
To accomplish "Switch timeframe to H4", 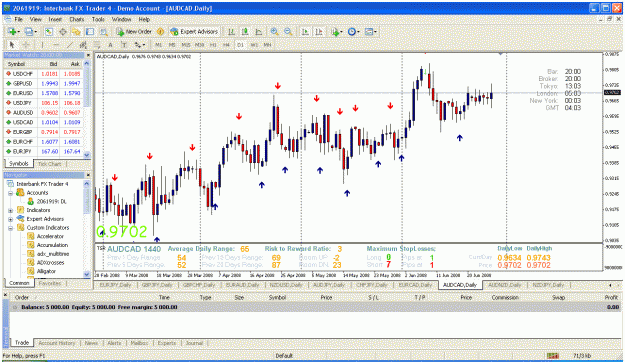I will 226,45.
